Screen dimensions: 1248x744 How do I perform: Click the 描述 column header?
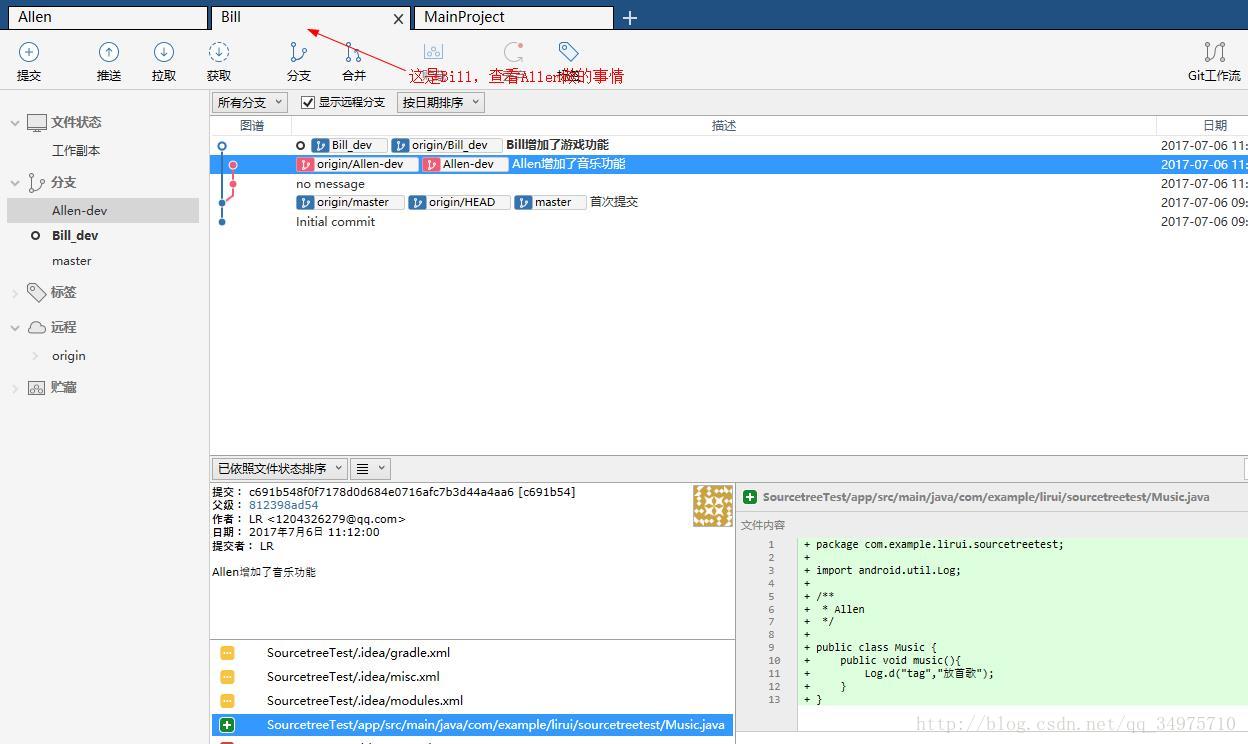(724, 125)
